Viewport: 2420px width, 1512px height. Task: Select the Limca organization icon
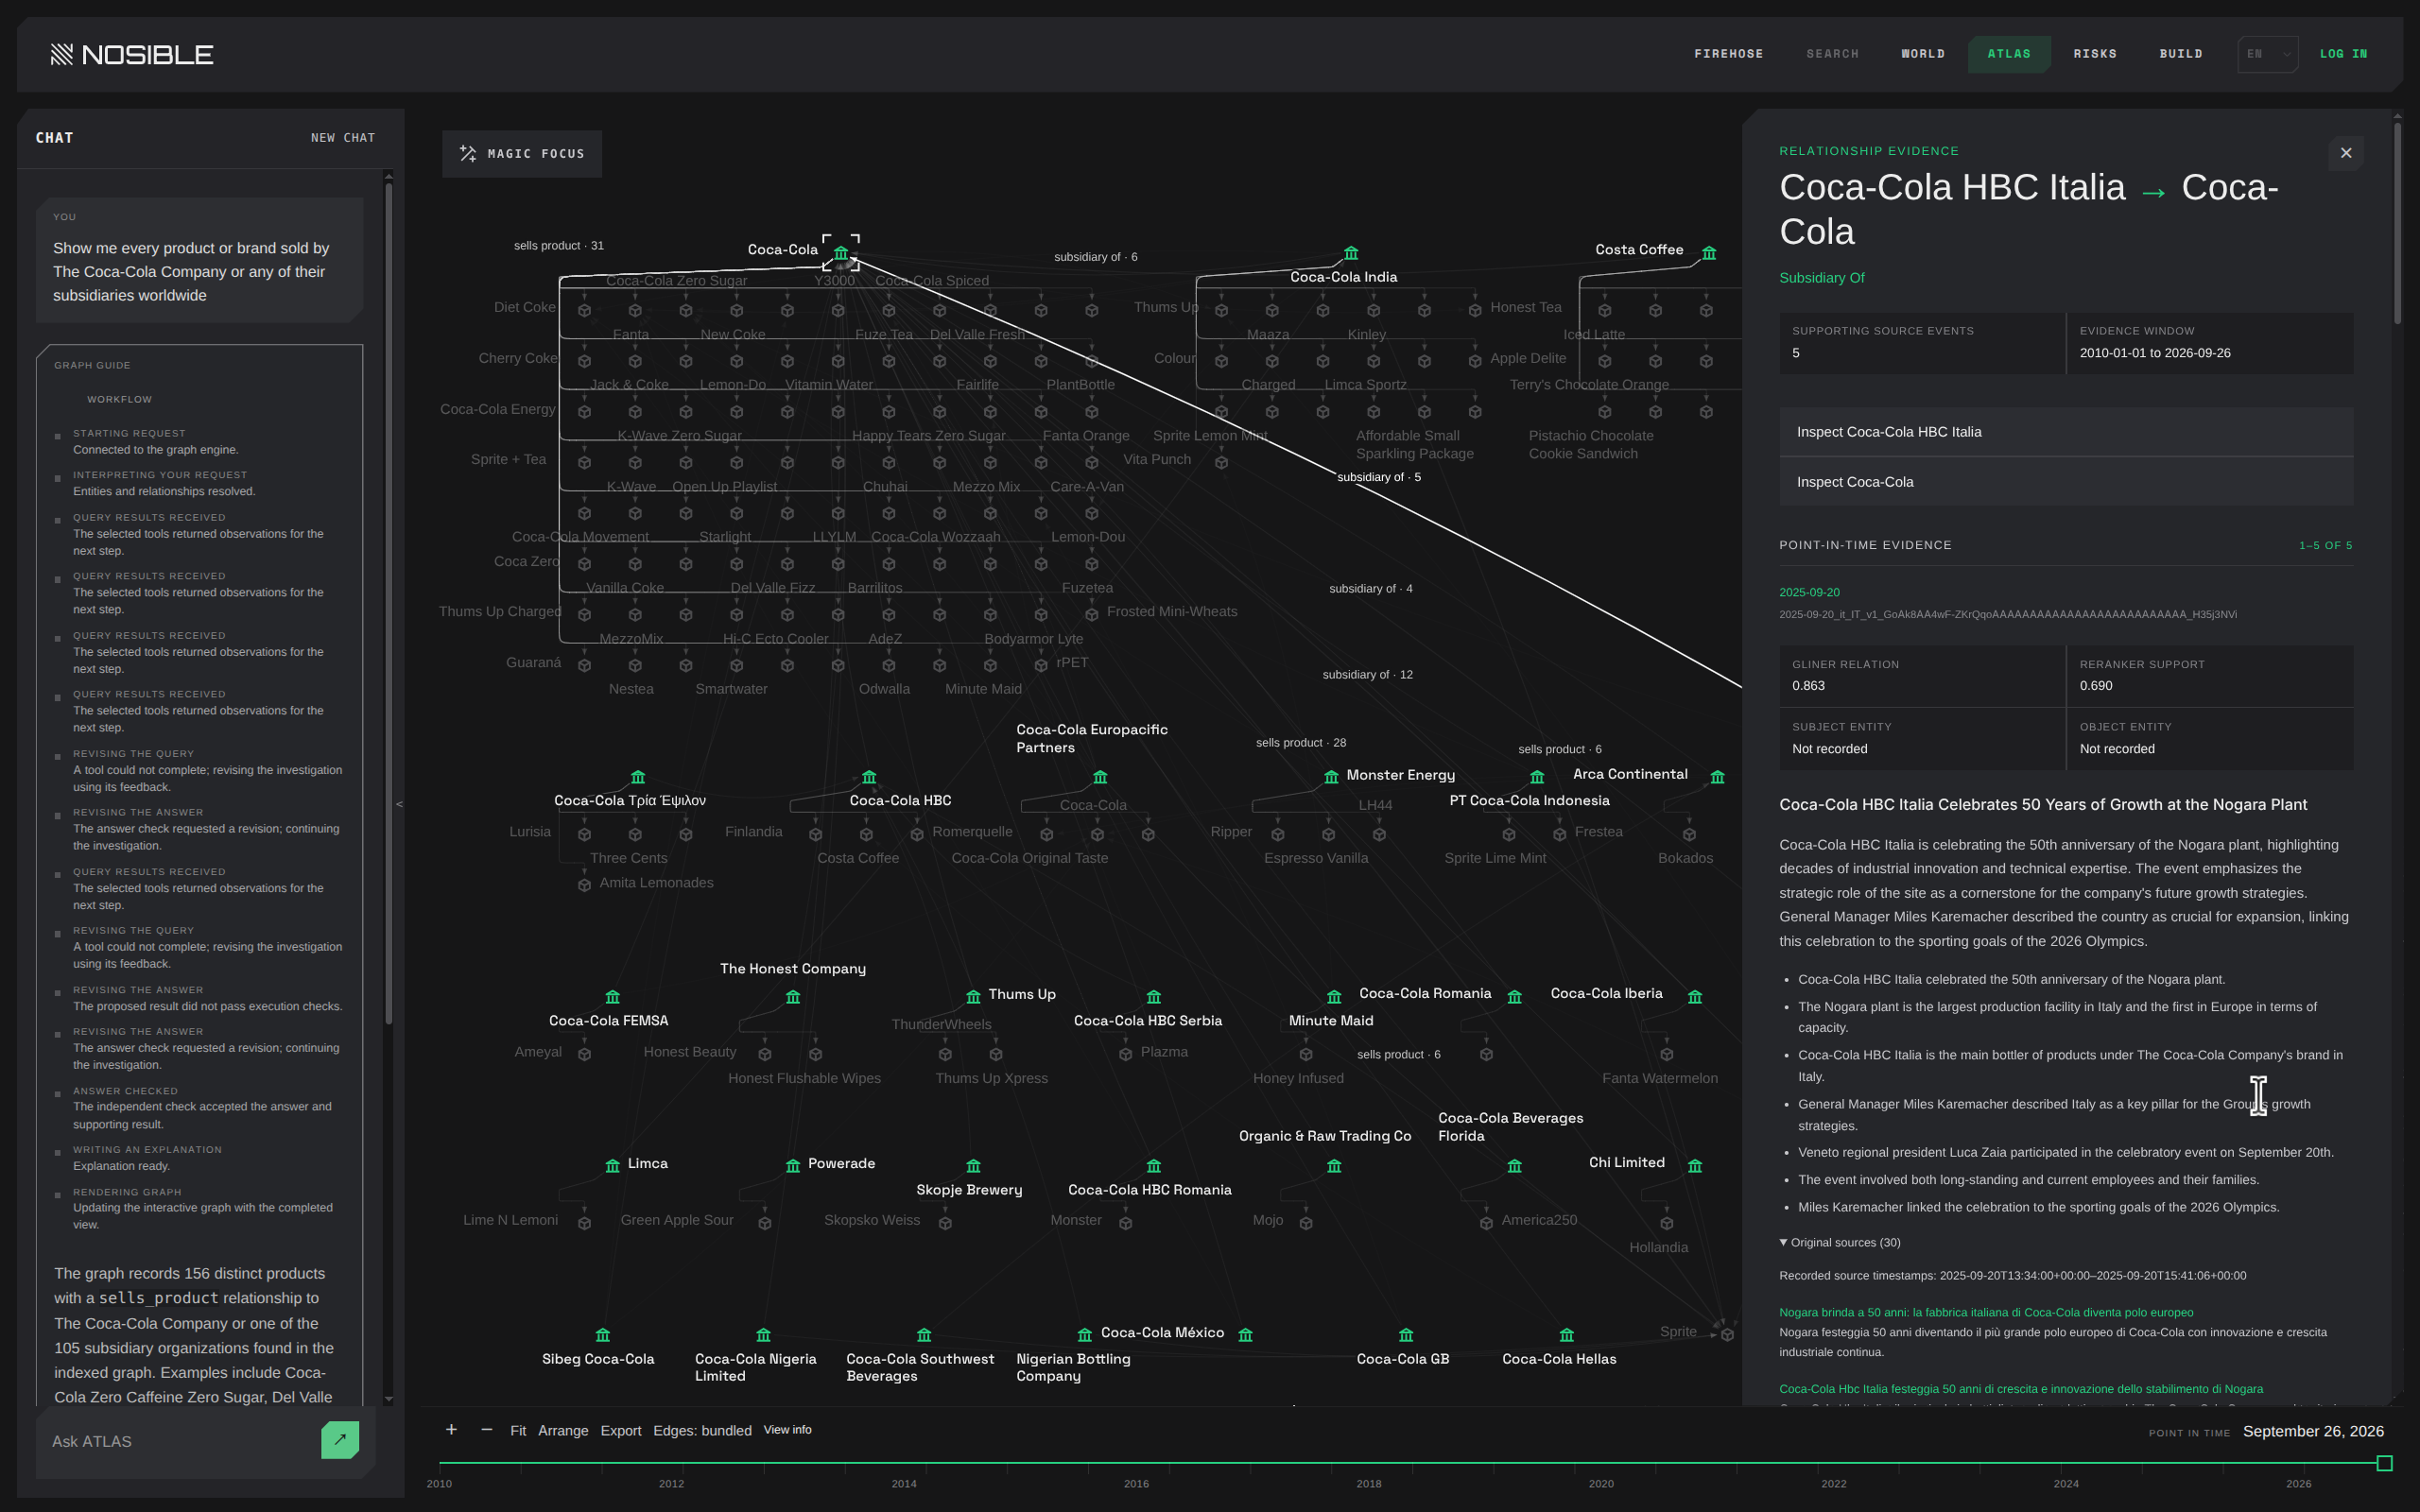pyautogui.click(x=612, y=1166)
